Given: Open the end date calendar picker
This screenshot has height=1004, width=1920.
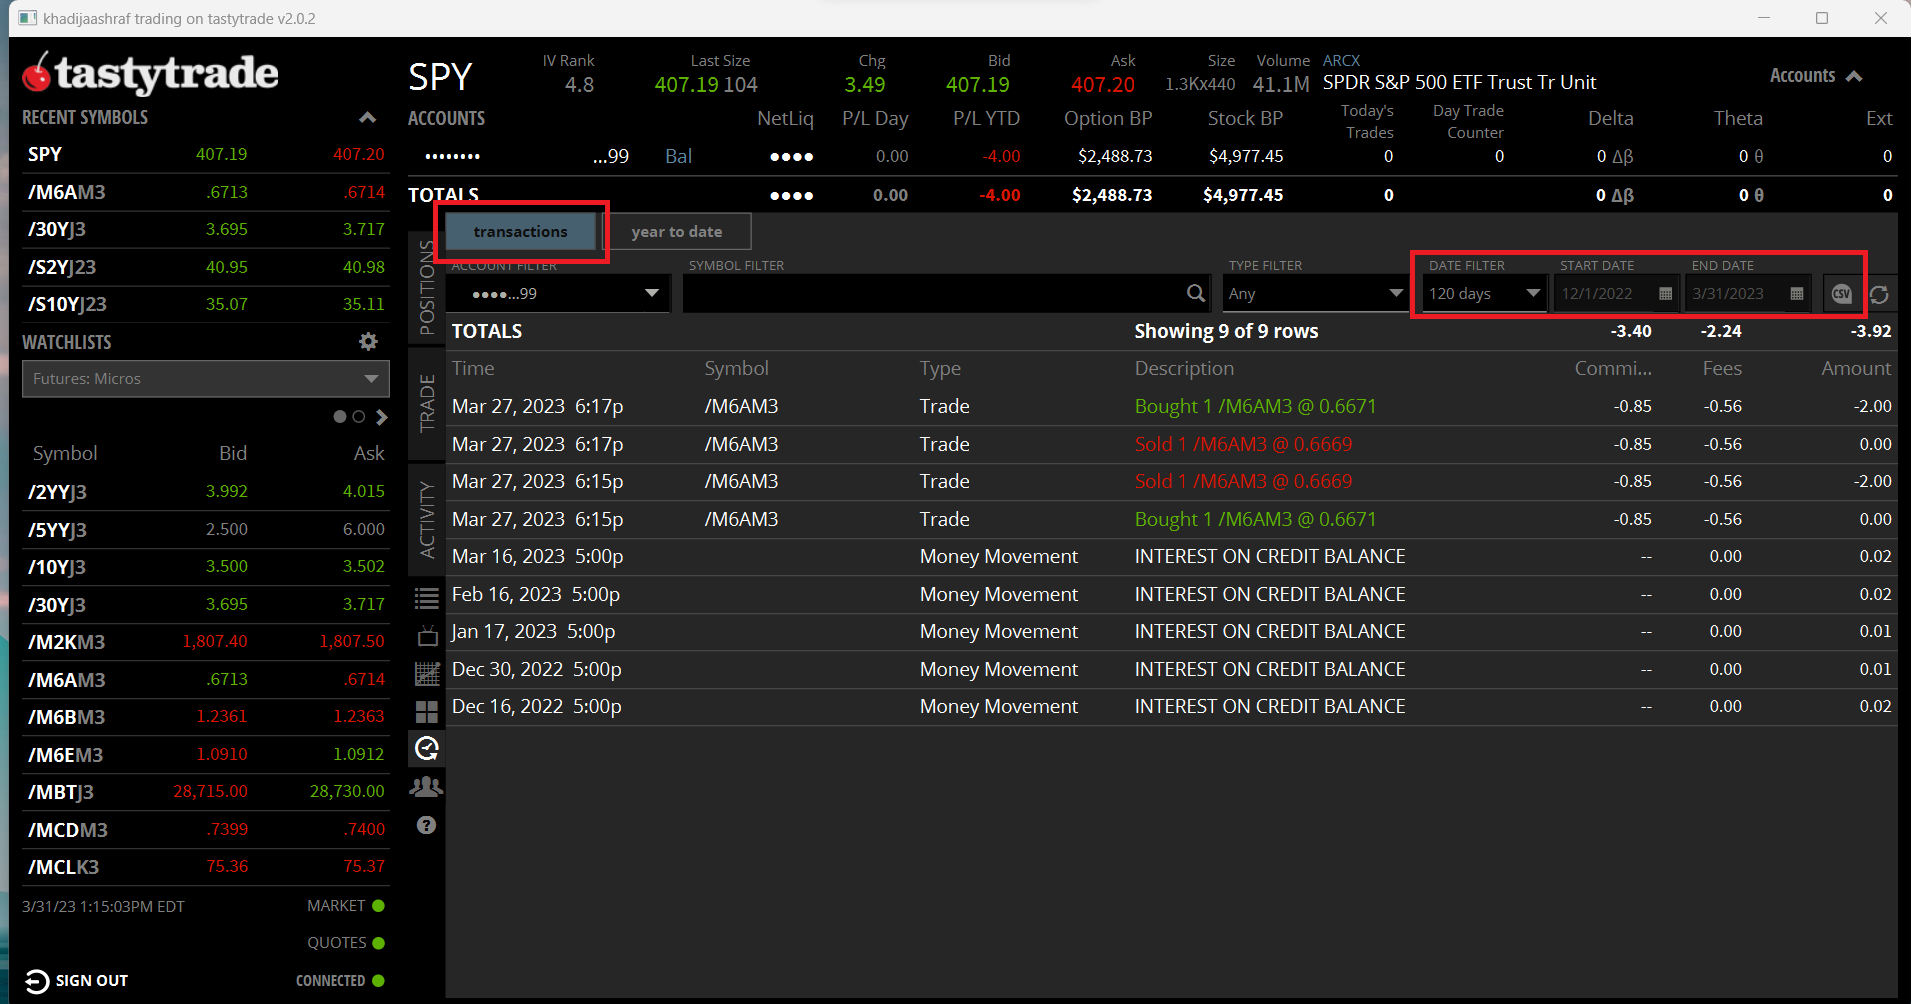Looking at the screenshot, I should pyautogui.click(x=1796, y=294).
